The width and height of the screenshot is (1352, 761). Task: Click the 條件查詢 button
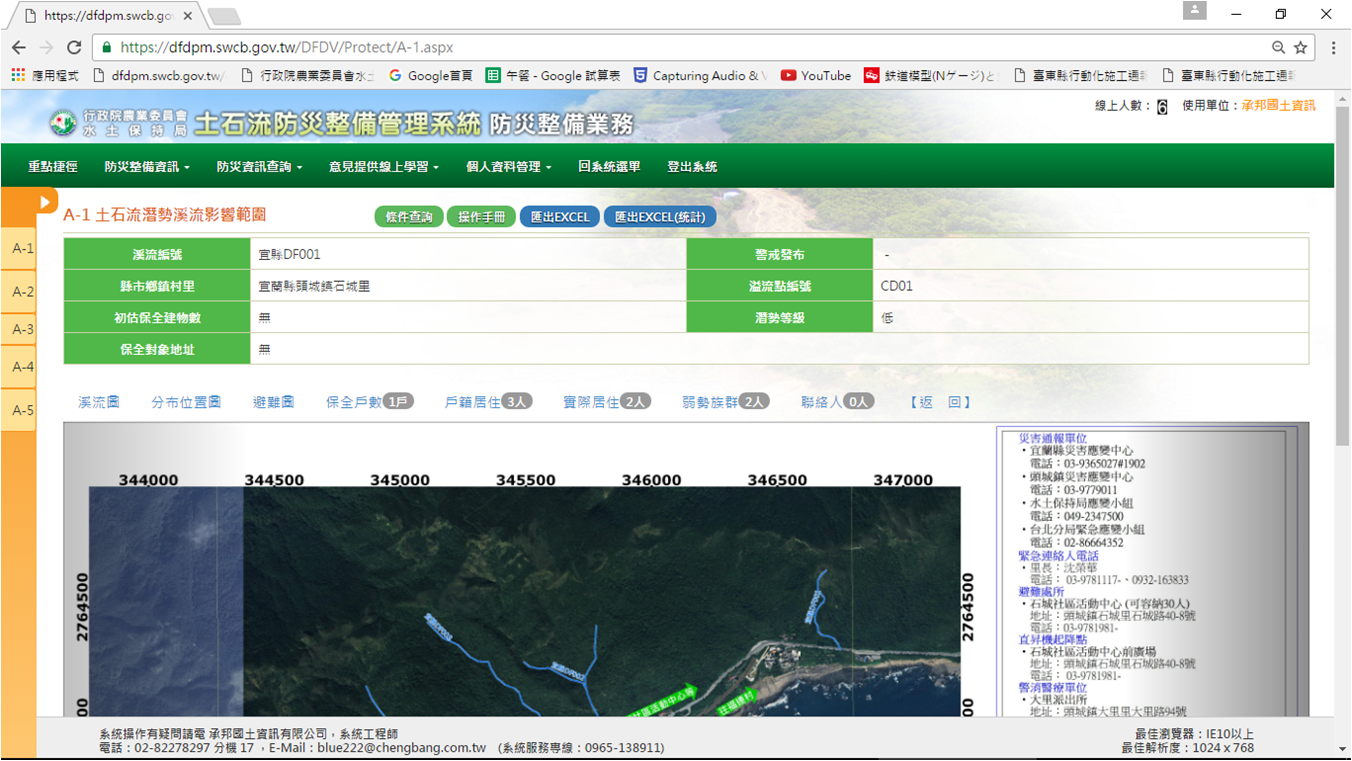pyautogui.click(x=409, y=217)
